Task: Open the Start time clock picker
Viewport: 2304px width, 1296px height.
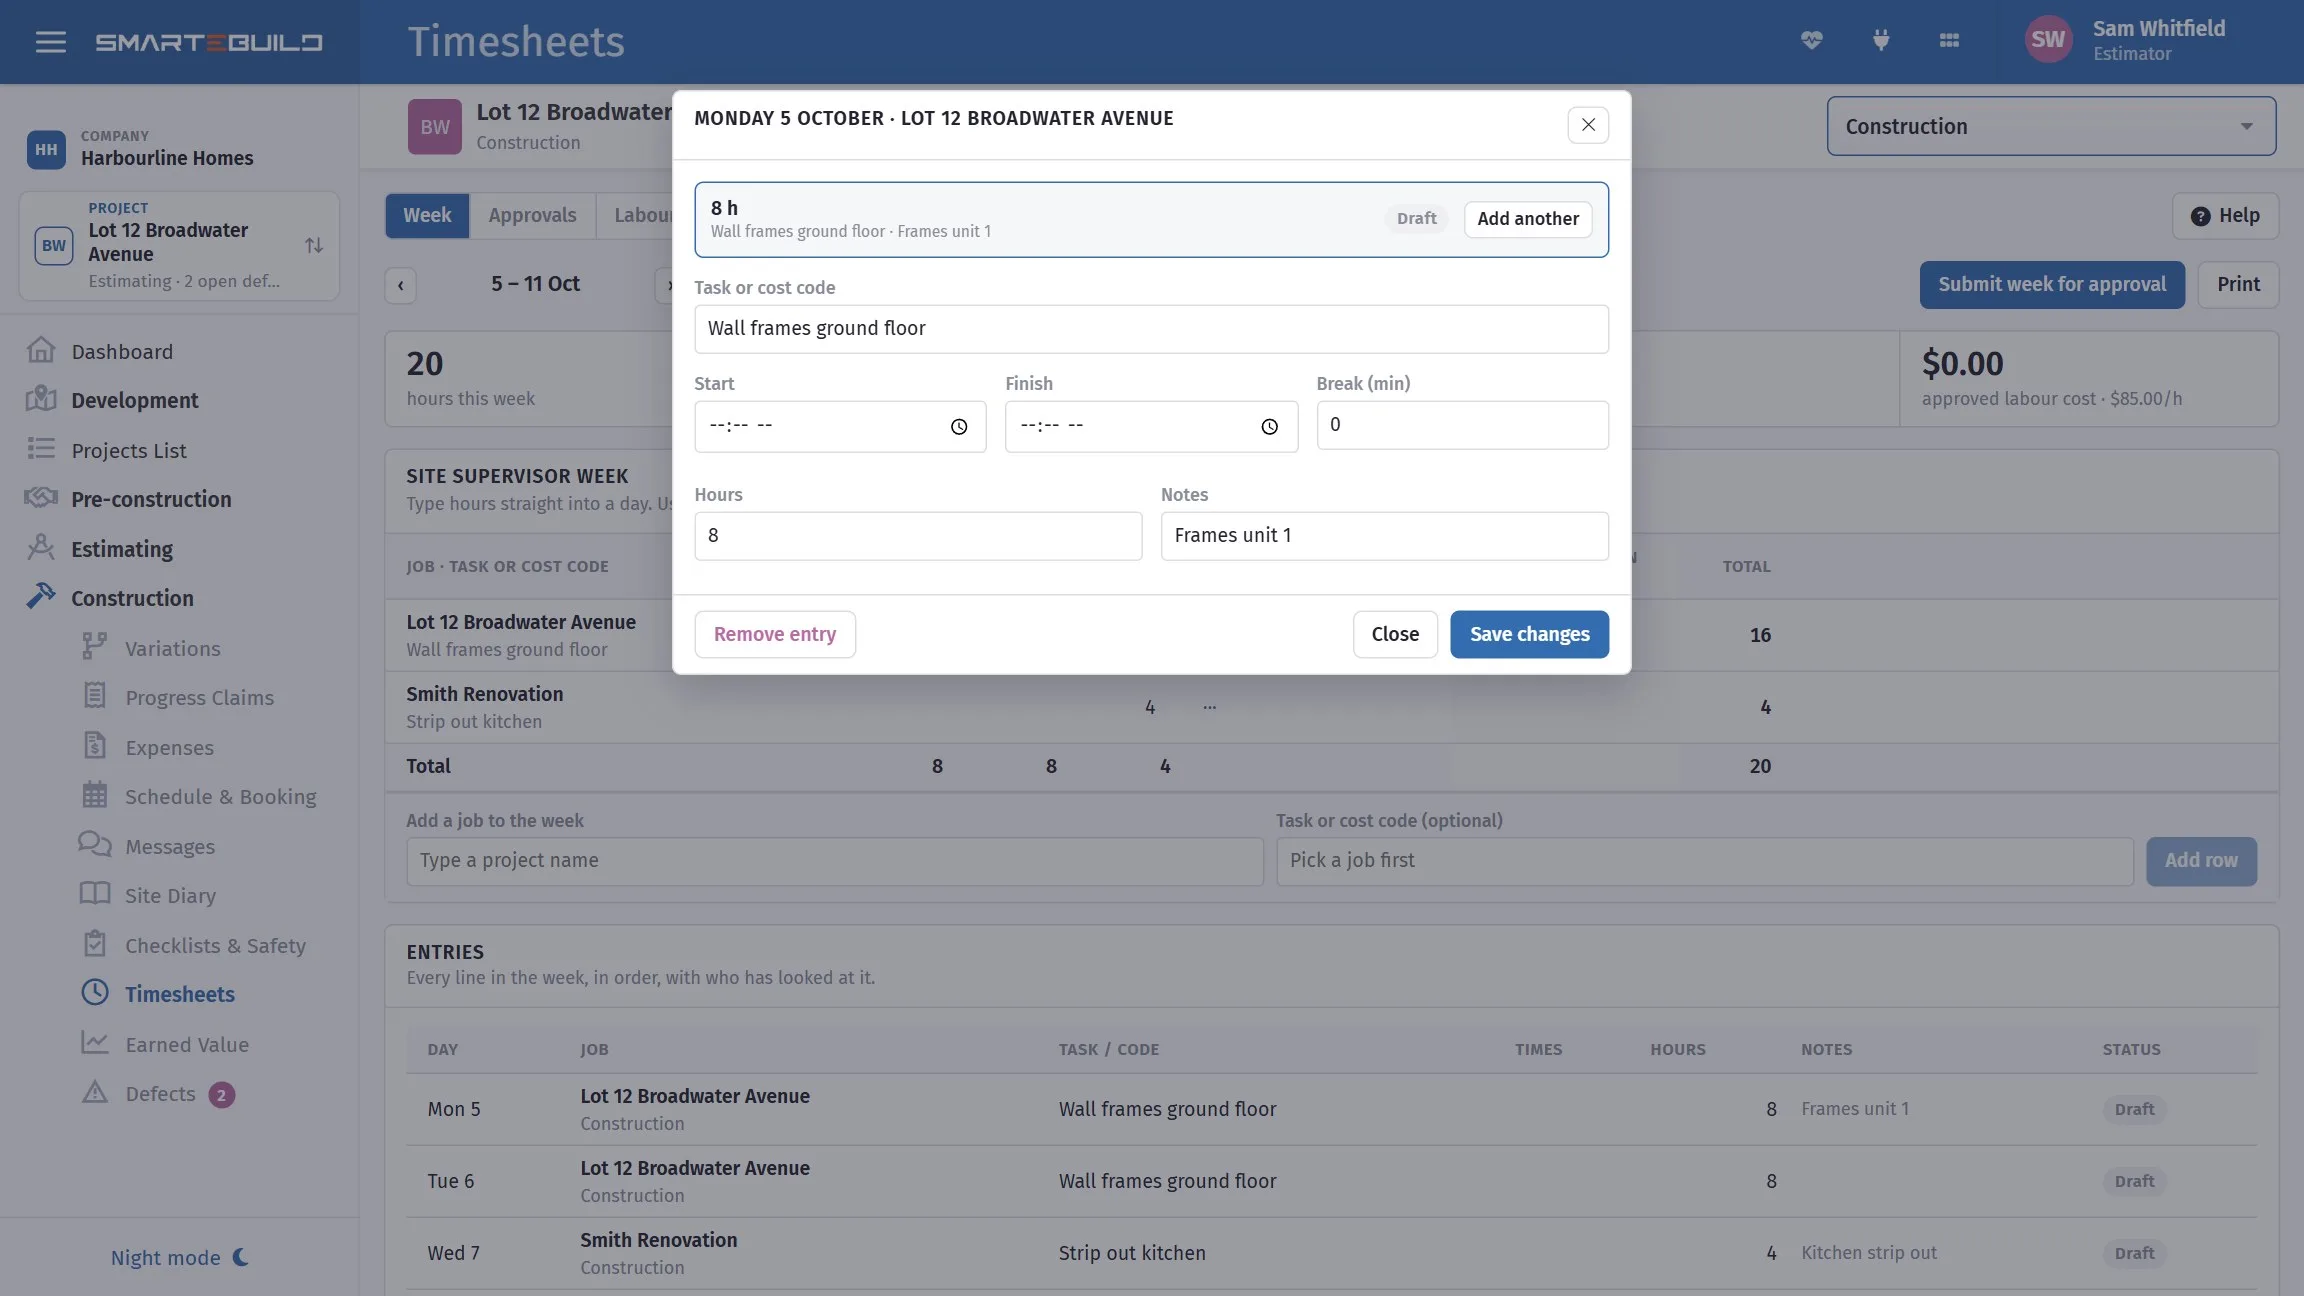Action: tap(959, 427)
